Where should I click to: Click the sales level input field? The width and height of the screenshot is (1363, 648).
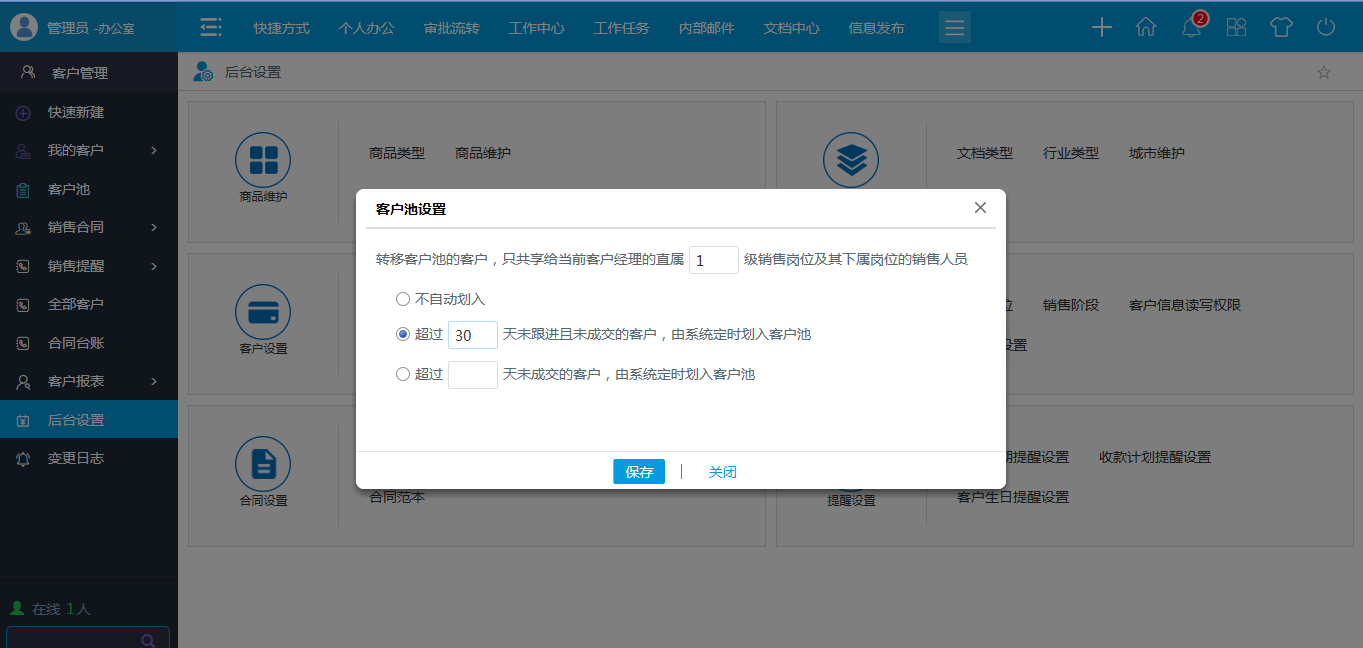click(x=714, y=260)
